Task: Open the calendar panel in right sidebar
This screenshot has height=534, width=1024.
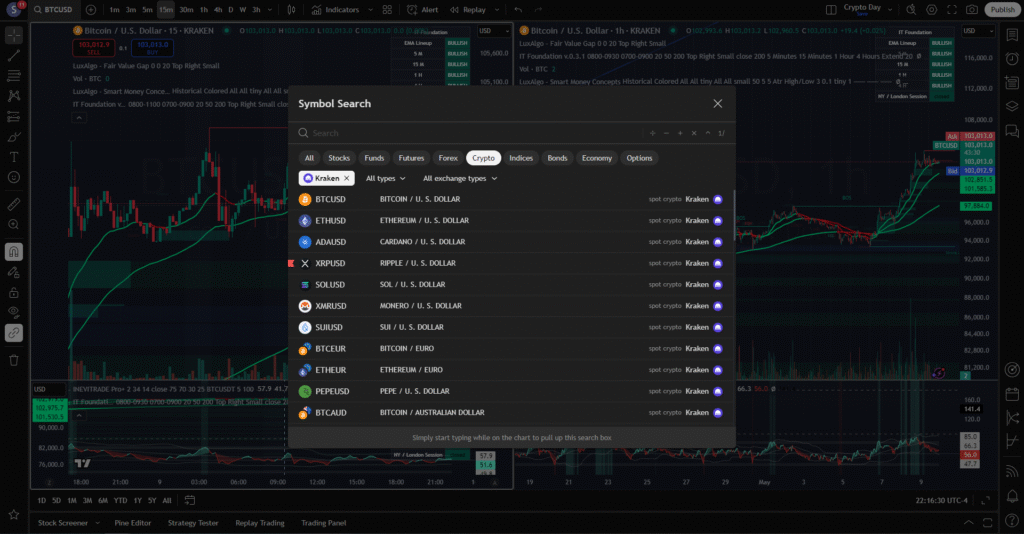Action: (x=1012, y=394)
